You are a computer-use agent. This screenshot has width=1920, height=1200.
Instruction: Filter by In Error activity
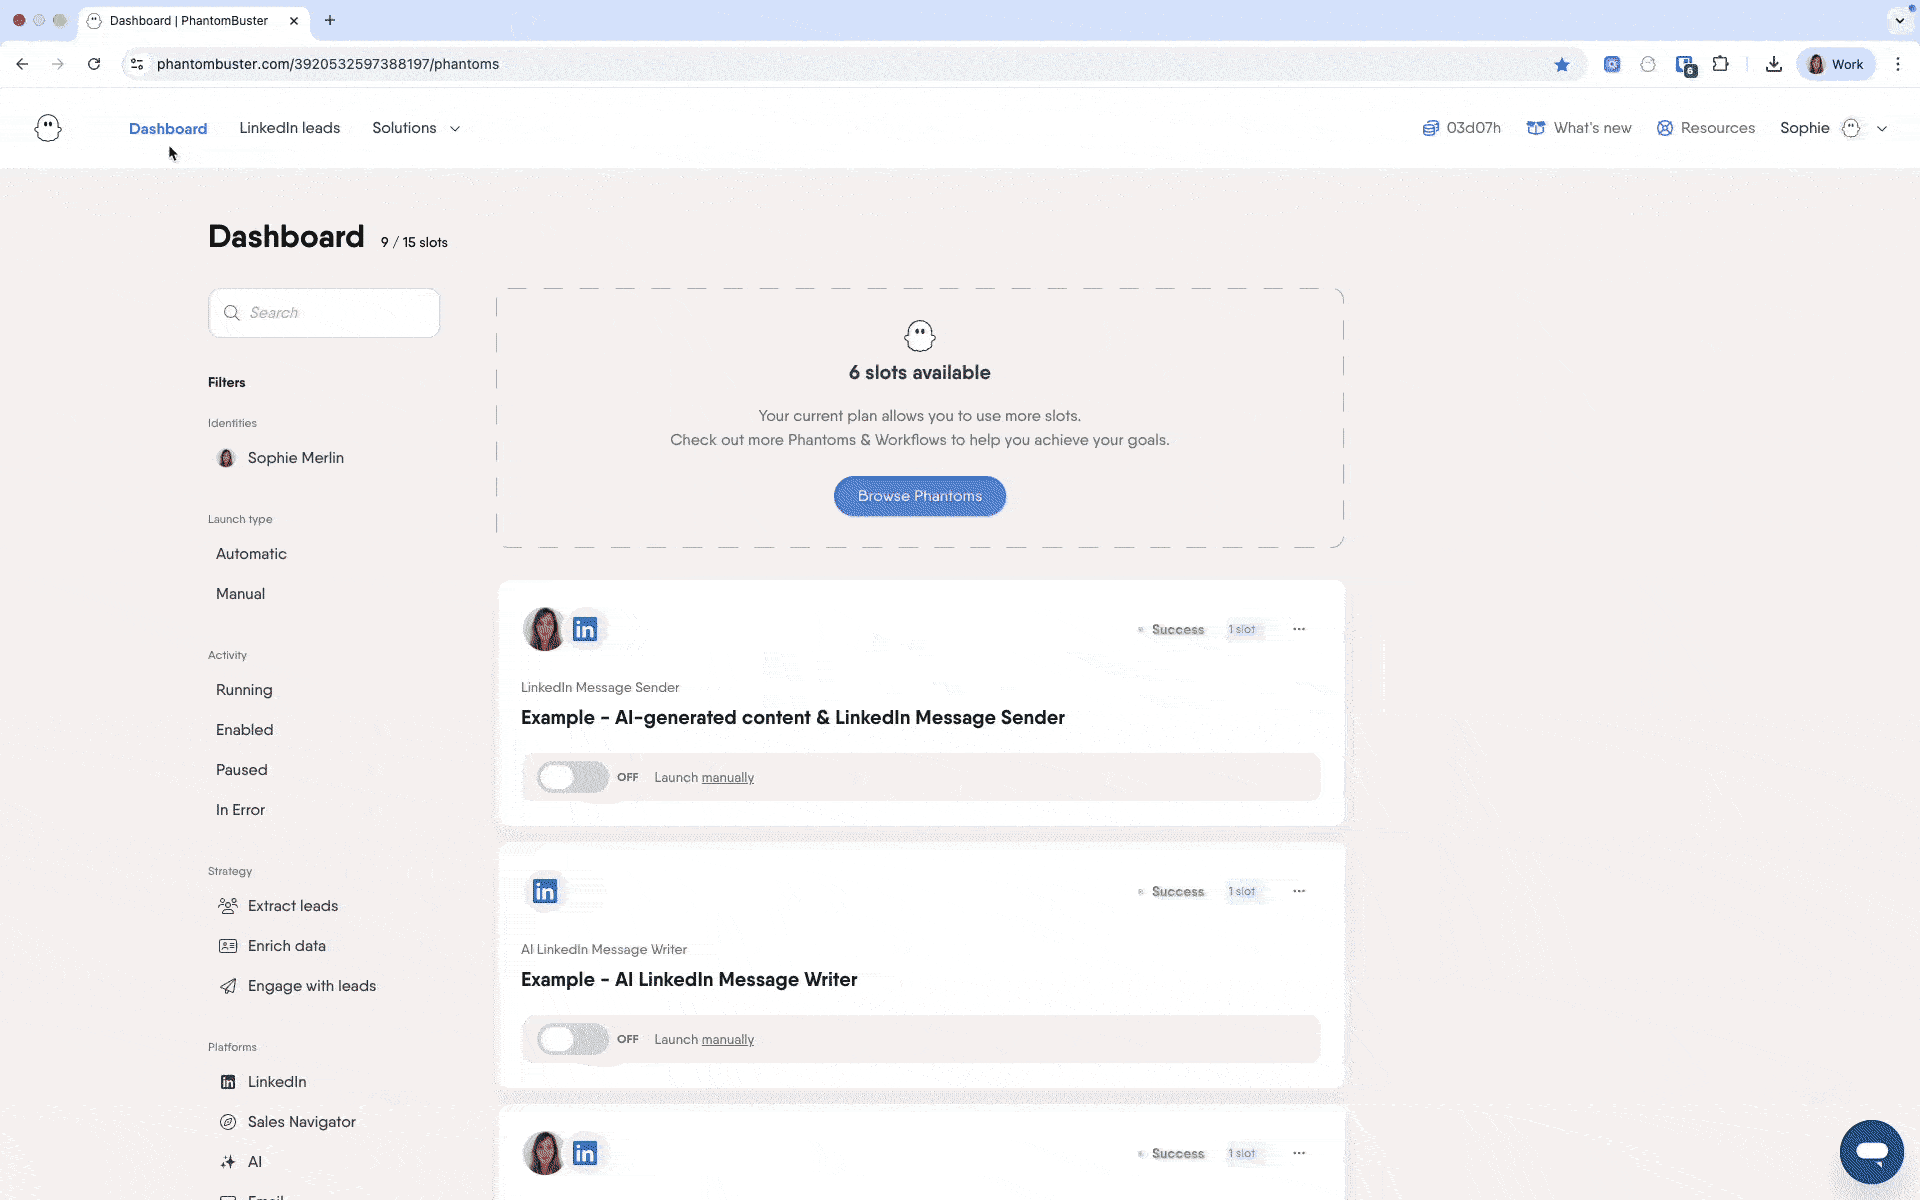(240, 810)
